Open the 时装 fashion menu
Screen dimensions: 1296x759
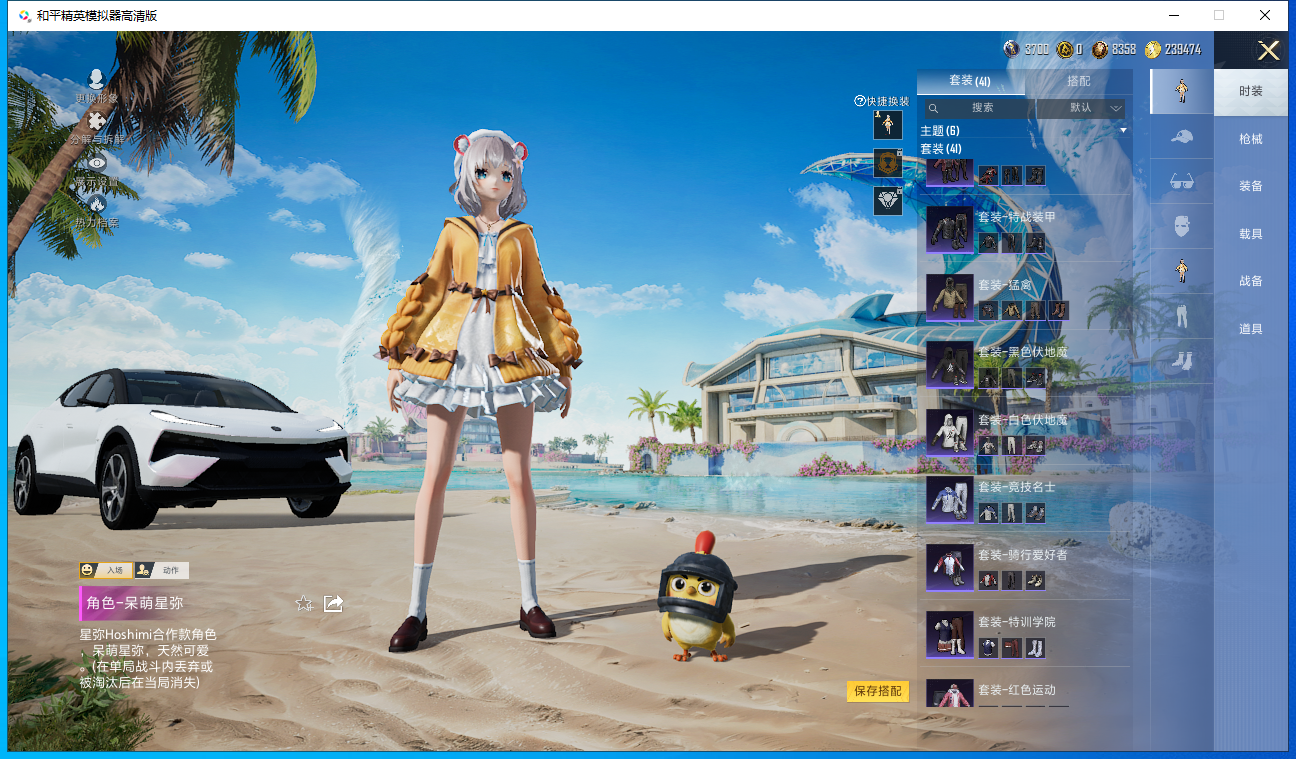(x=1251, y=91)
